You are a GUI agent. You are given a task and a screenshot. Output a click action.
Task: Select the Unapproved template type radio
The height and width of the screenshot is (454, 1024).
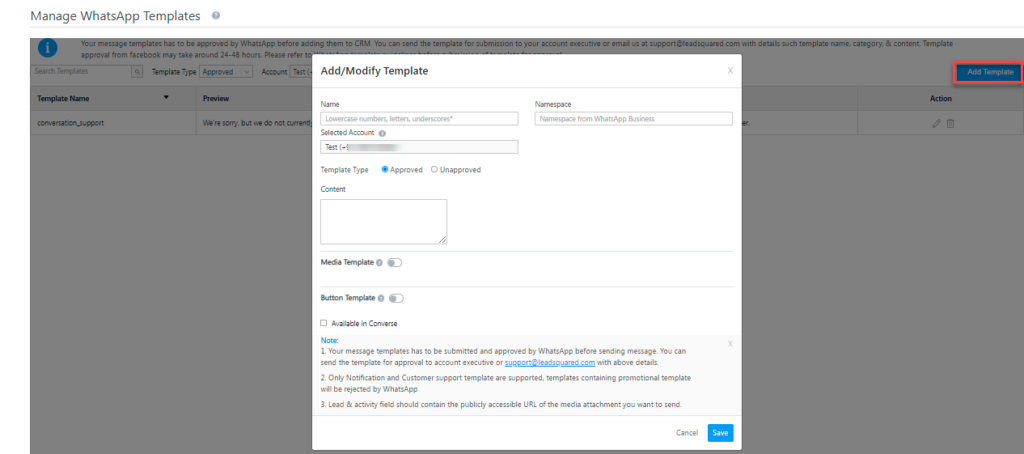[434, 169]
